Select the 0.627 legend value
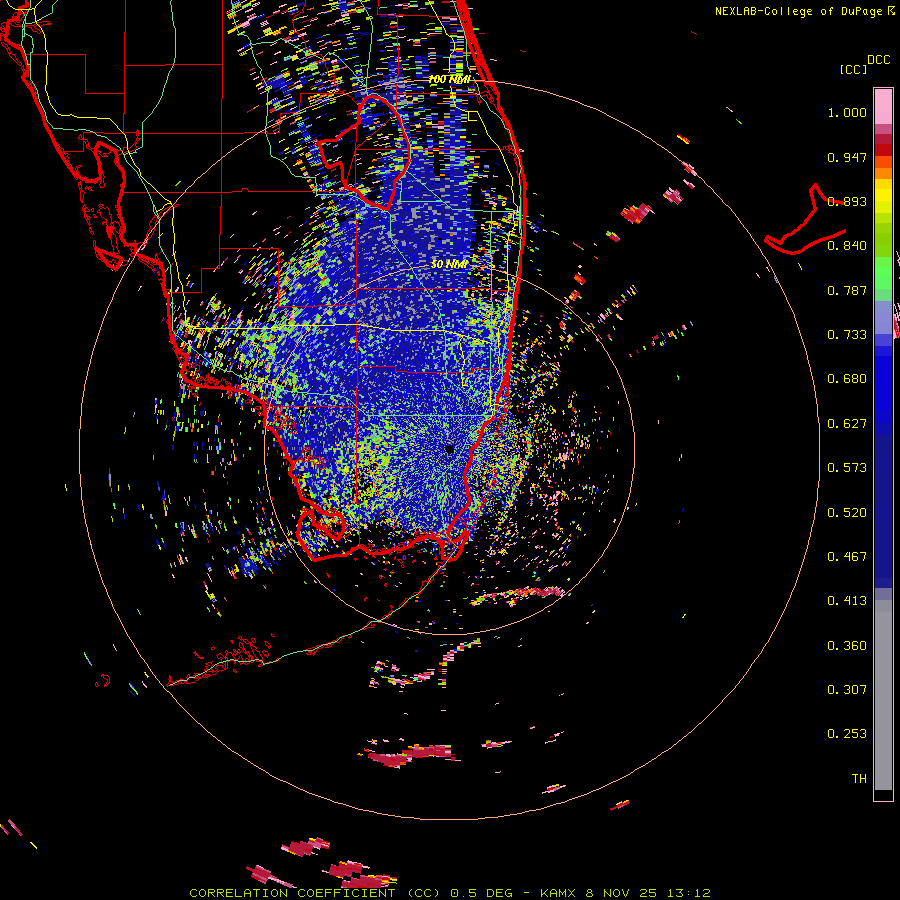Viewport: 900px width, 900px height. 847,424
